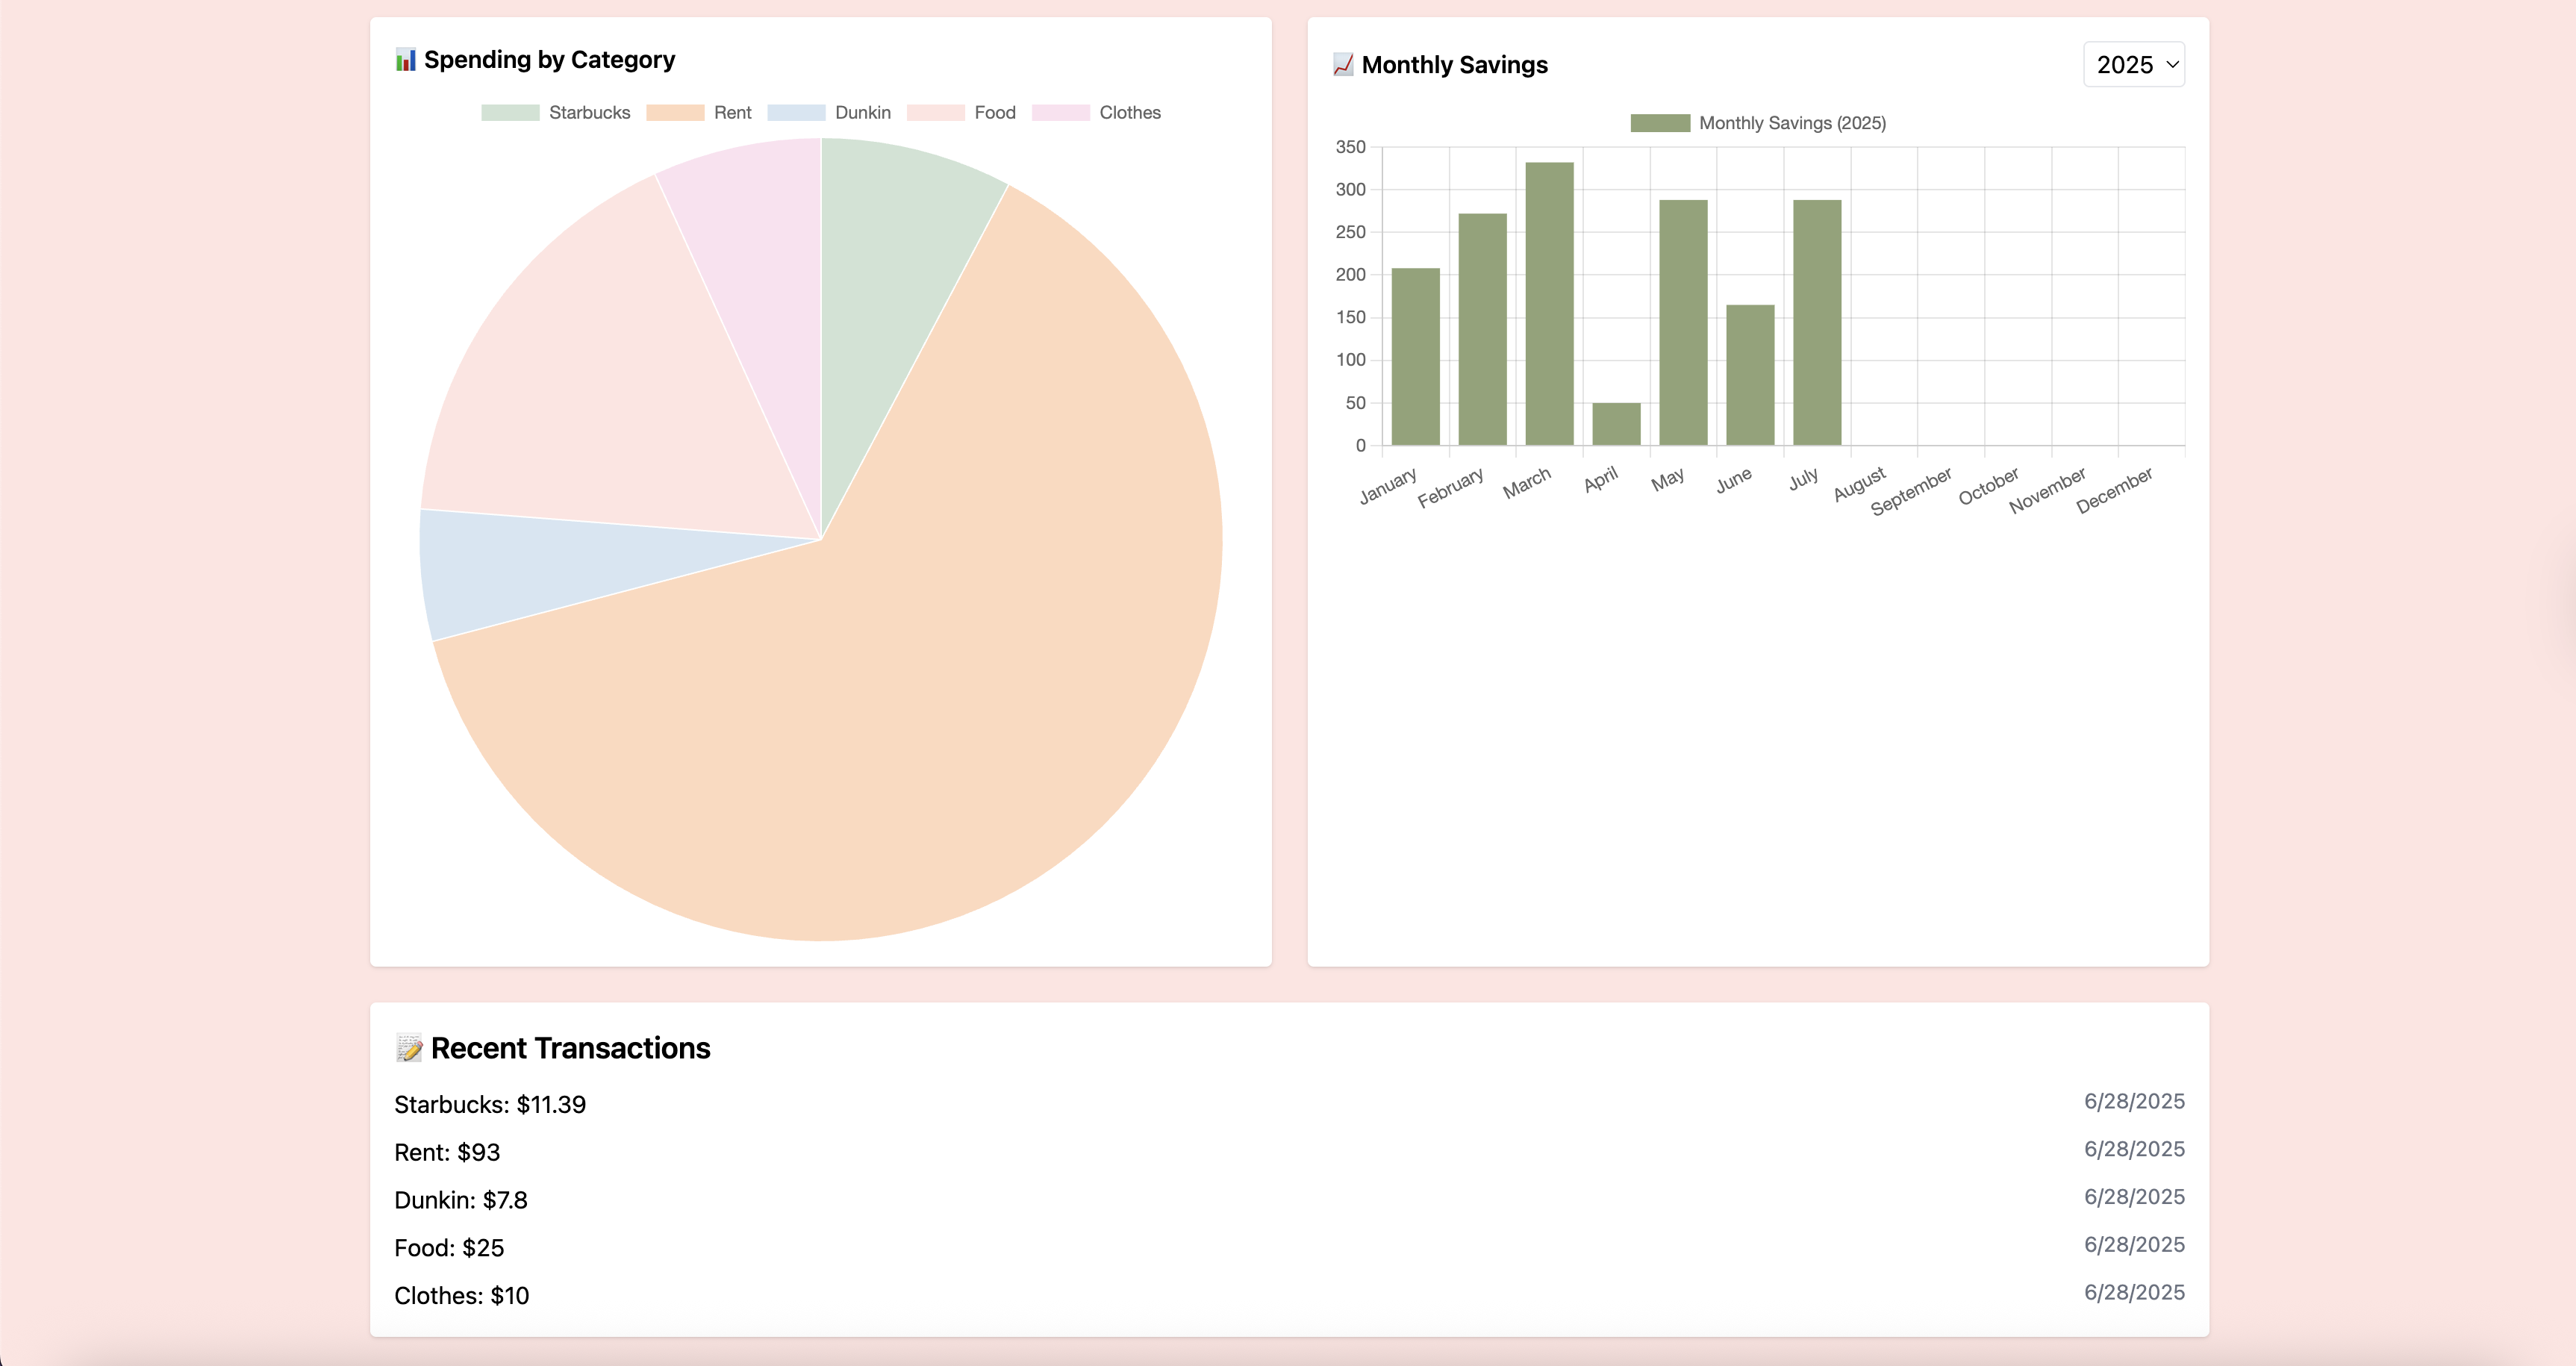Click the bar chart icon beside Spending by Category
Screen dimensions: 2576x1366
coord(405,59)
